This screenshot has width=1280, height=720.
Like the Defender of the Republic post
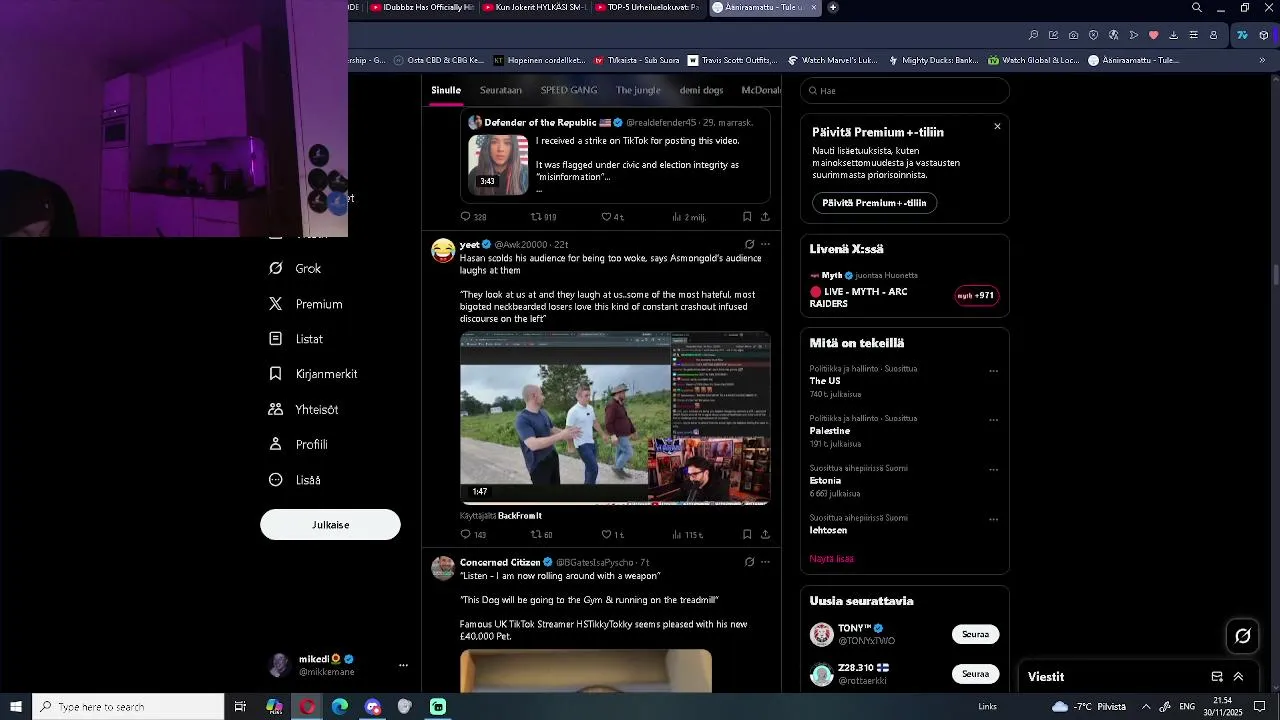point(612,217)
